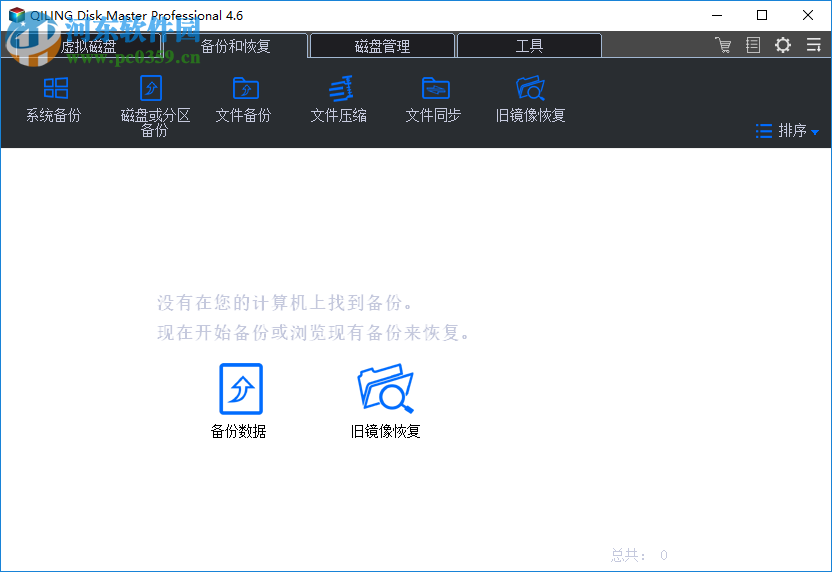
Task: Open the hamburger menu icon
Action: [813, 45]
